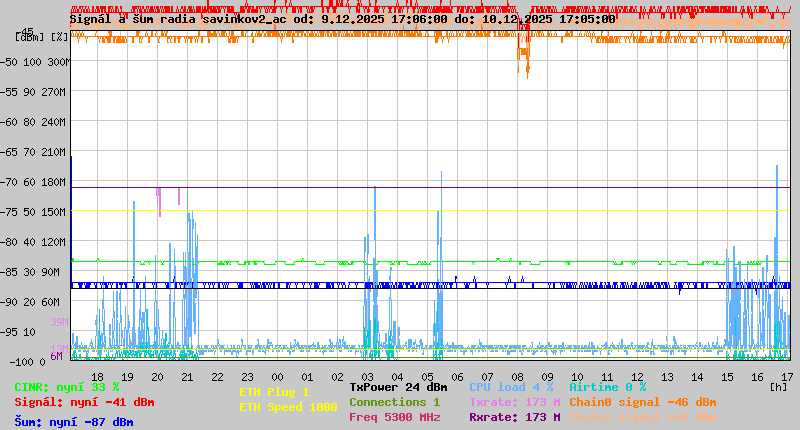The width and height of the screenshot is (800, 430).
Task: Select hour '18' on the time axis
Action: pyautogui.click(x=97, y=377)
